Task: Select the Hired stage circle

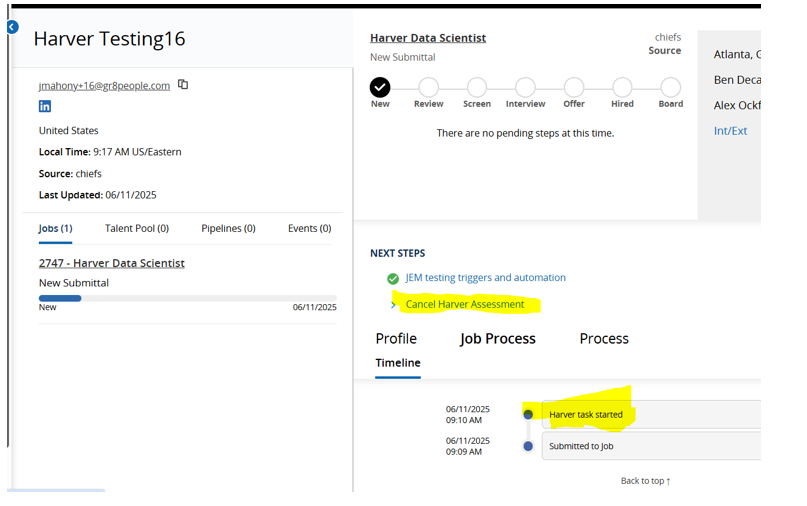Action: click(622, 88)
